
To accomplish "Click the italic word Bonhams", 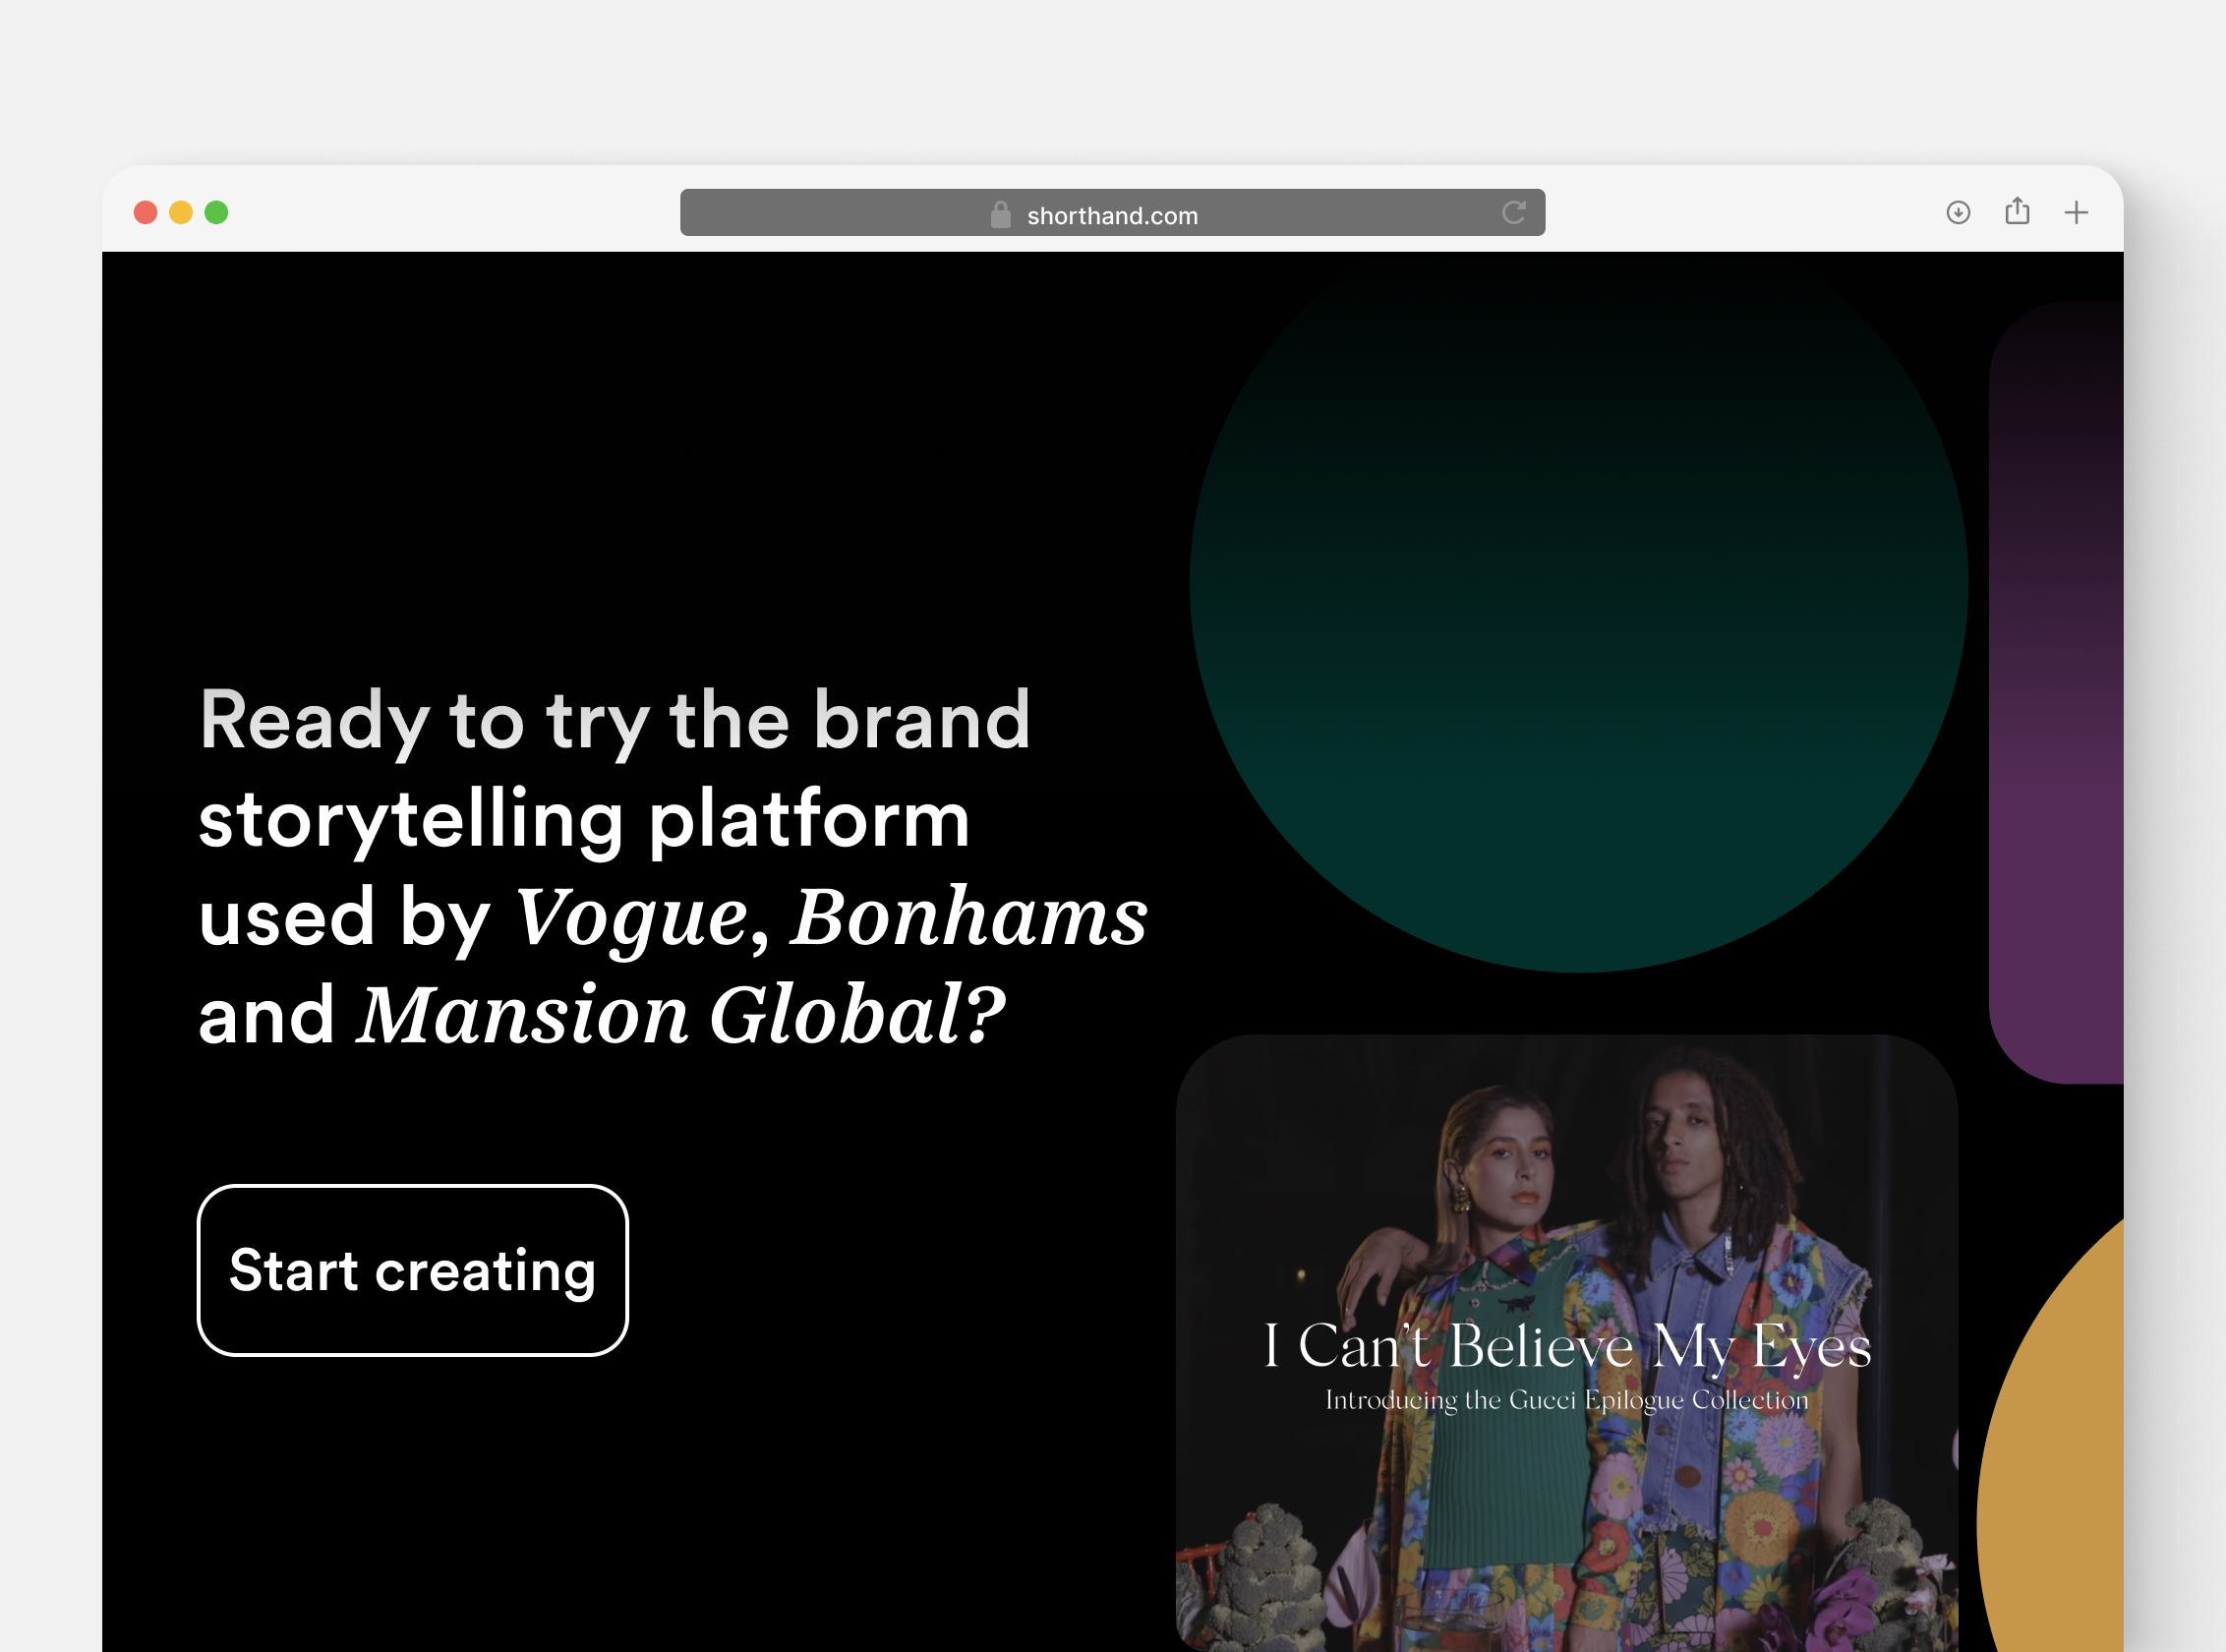I will (x=968, y=916).
